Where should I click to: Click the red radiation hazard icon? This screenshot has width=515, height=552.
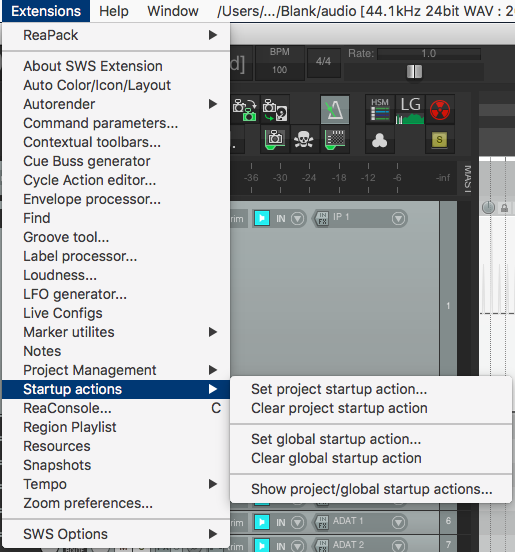[440, 109]
